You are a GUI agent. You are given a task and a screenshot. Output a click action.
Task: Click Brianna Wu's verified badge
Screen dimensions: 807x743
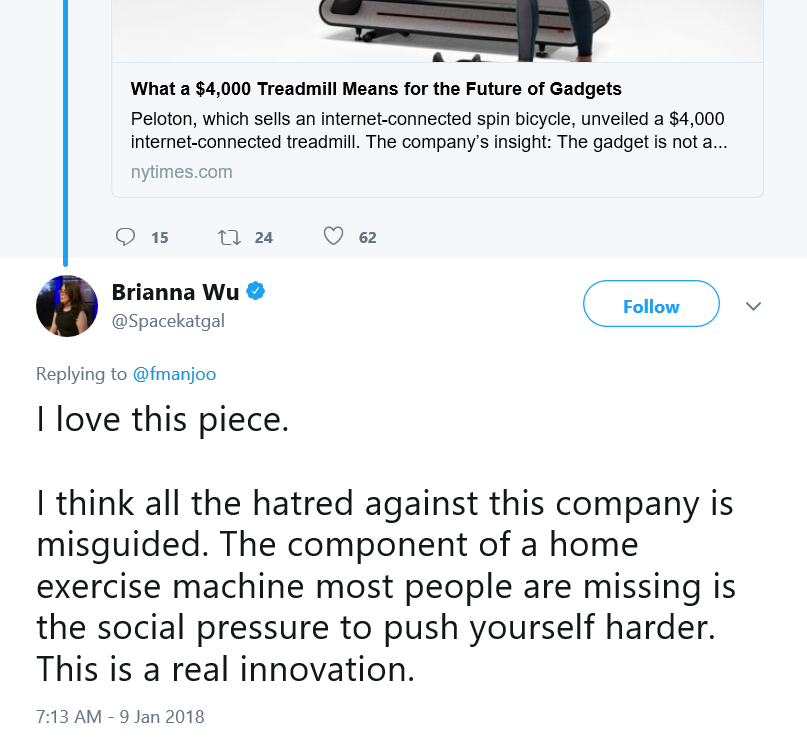pyautogui.click(x=256, y=291)
